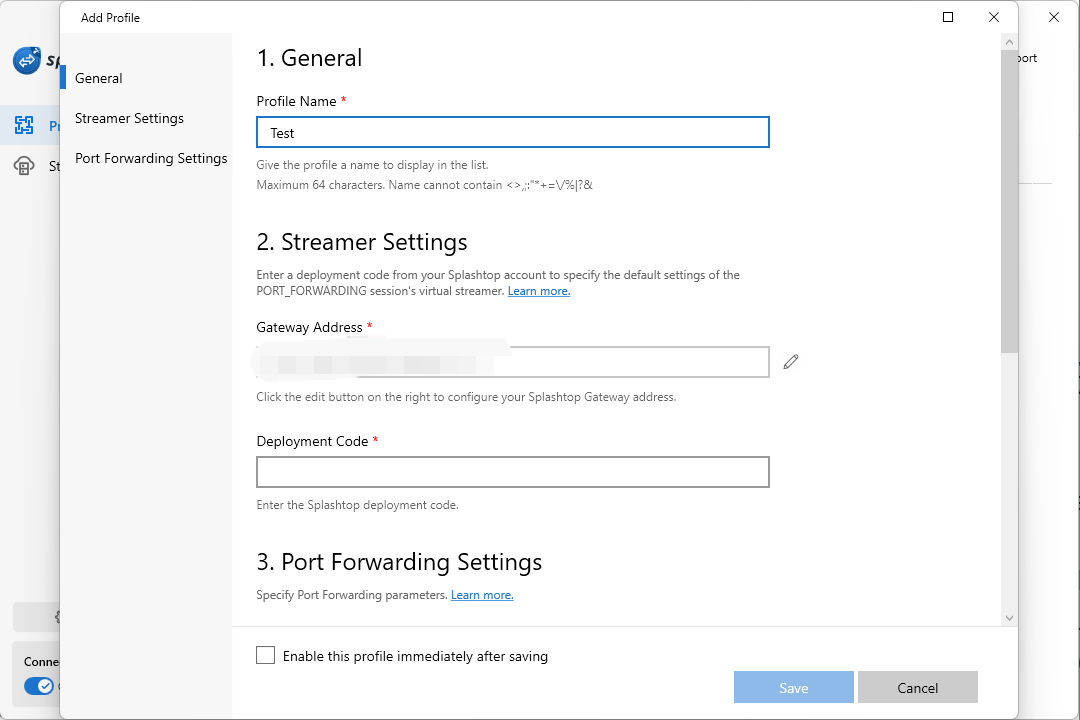Open Learn more link under Streamer Settings
This screenshot has width=1080, height=720.
point(539,291)
